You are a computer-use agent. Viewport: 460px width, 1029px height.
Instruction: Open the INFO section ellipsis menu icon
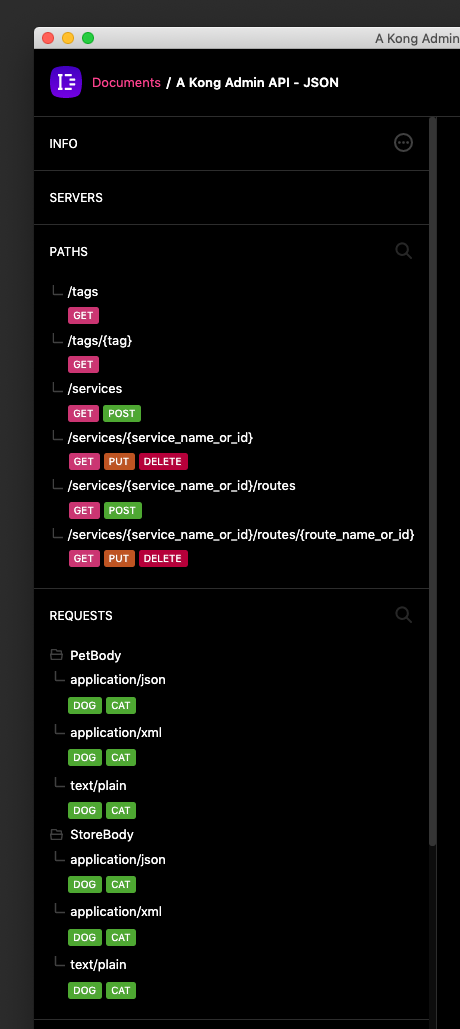pyautogui.click(x=404, y=142)
